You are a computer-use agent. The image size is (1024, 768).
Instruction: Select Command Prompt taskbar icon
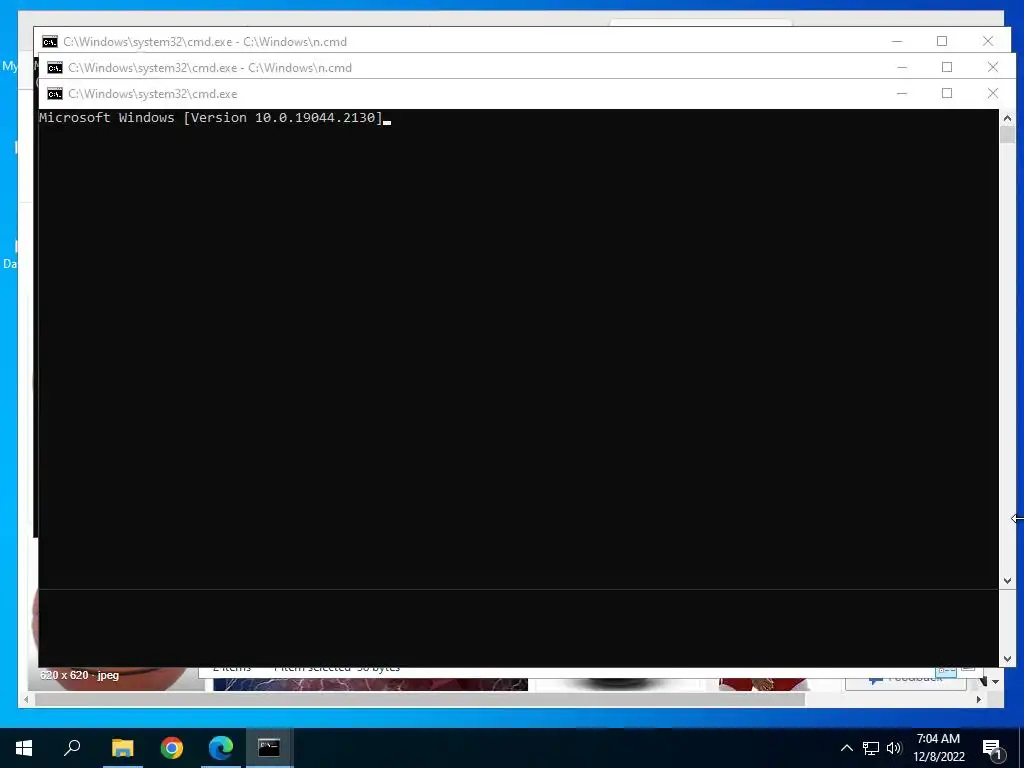tap(269, 747)
